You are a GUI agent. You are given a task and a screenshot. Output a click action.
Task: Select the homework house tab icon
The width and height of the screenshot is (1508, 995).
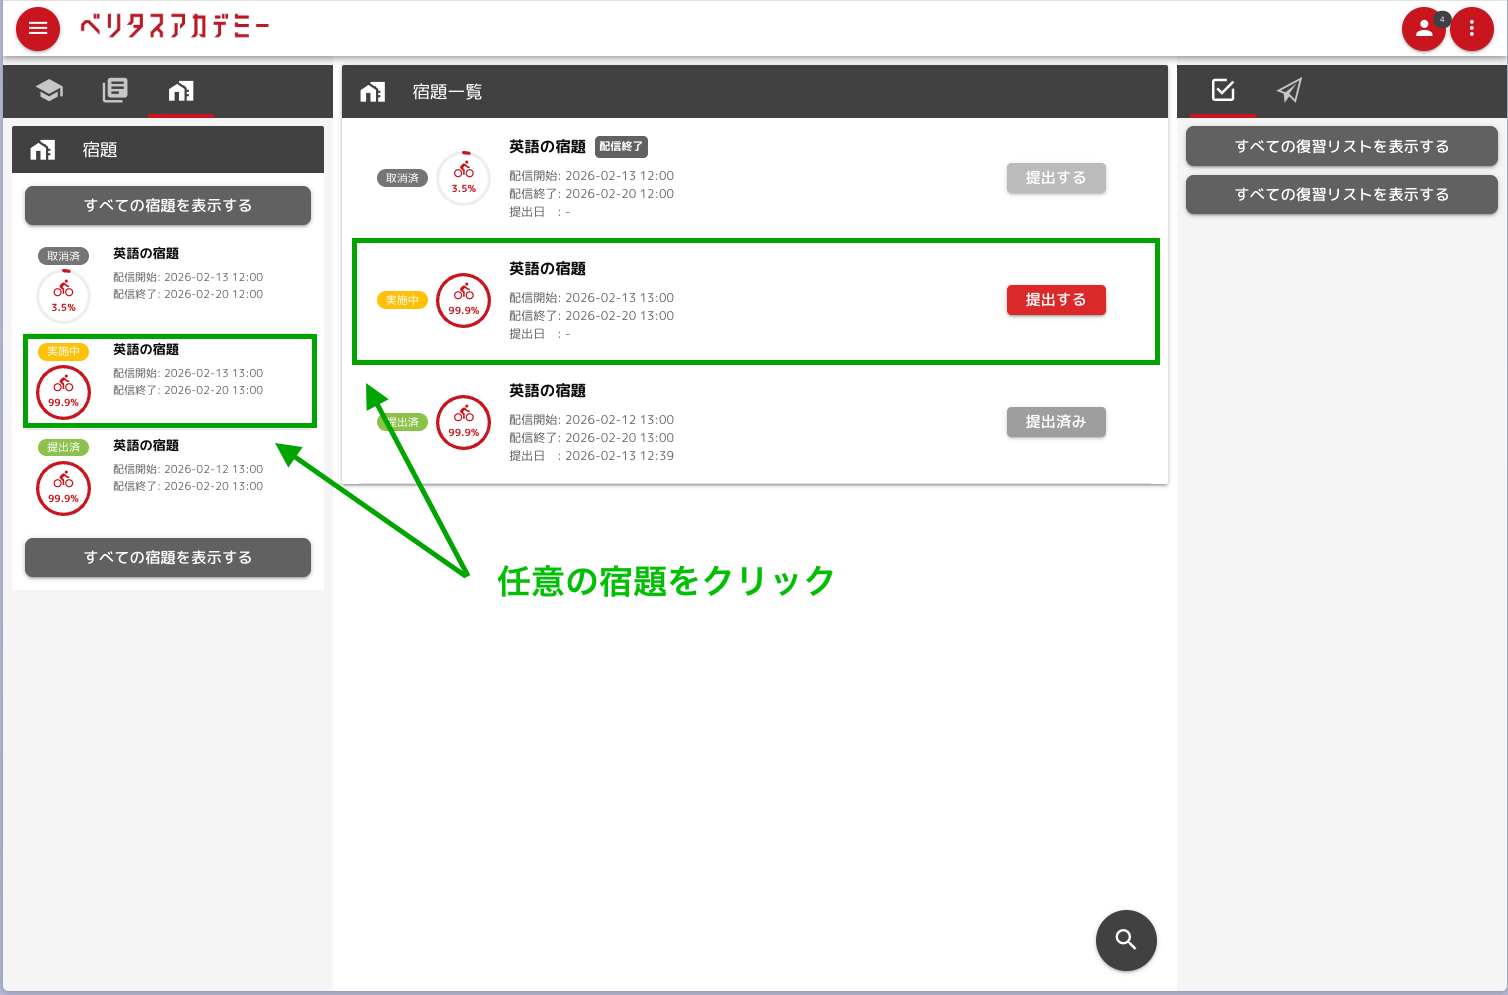tap(181, 91)
